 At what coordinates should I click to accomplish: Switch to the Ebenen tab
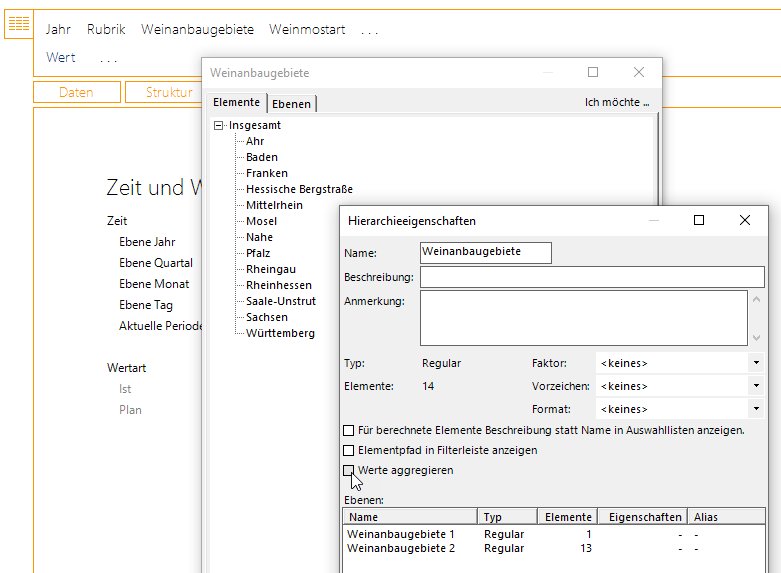[292, 103]
